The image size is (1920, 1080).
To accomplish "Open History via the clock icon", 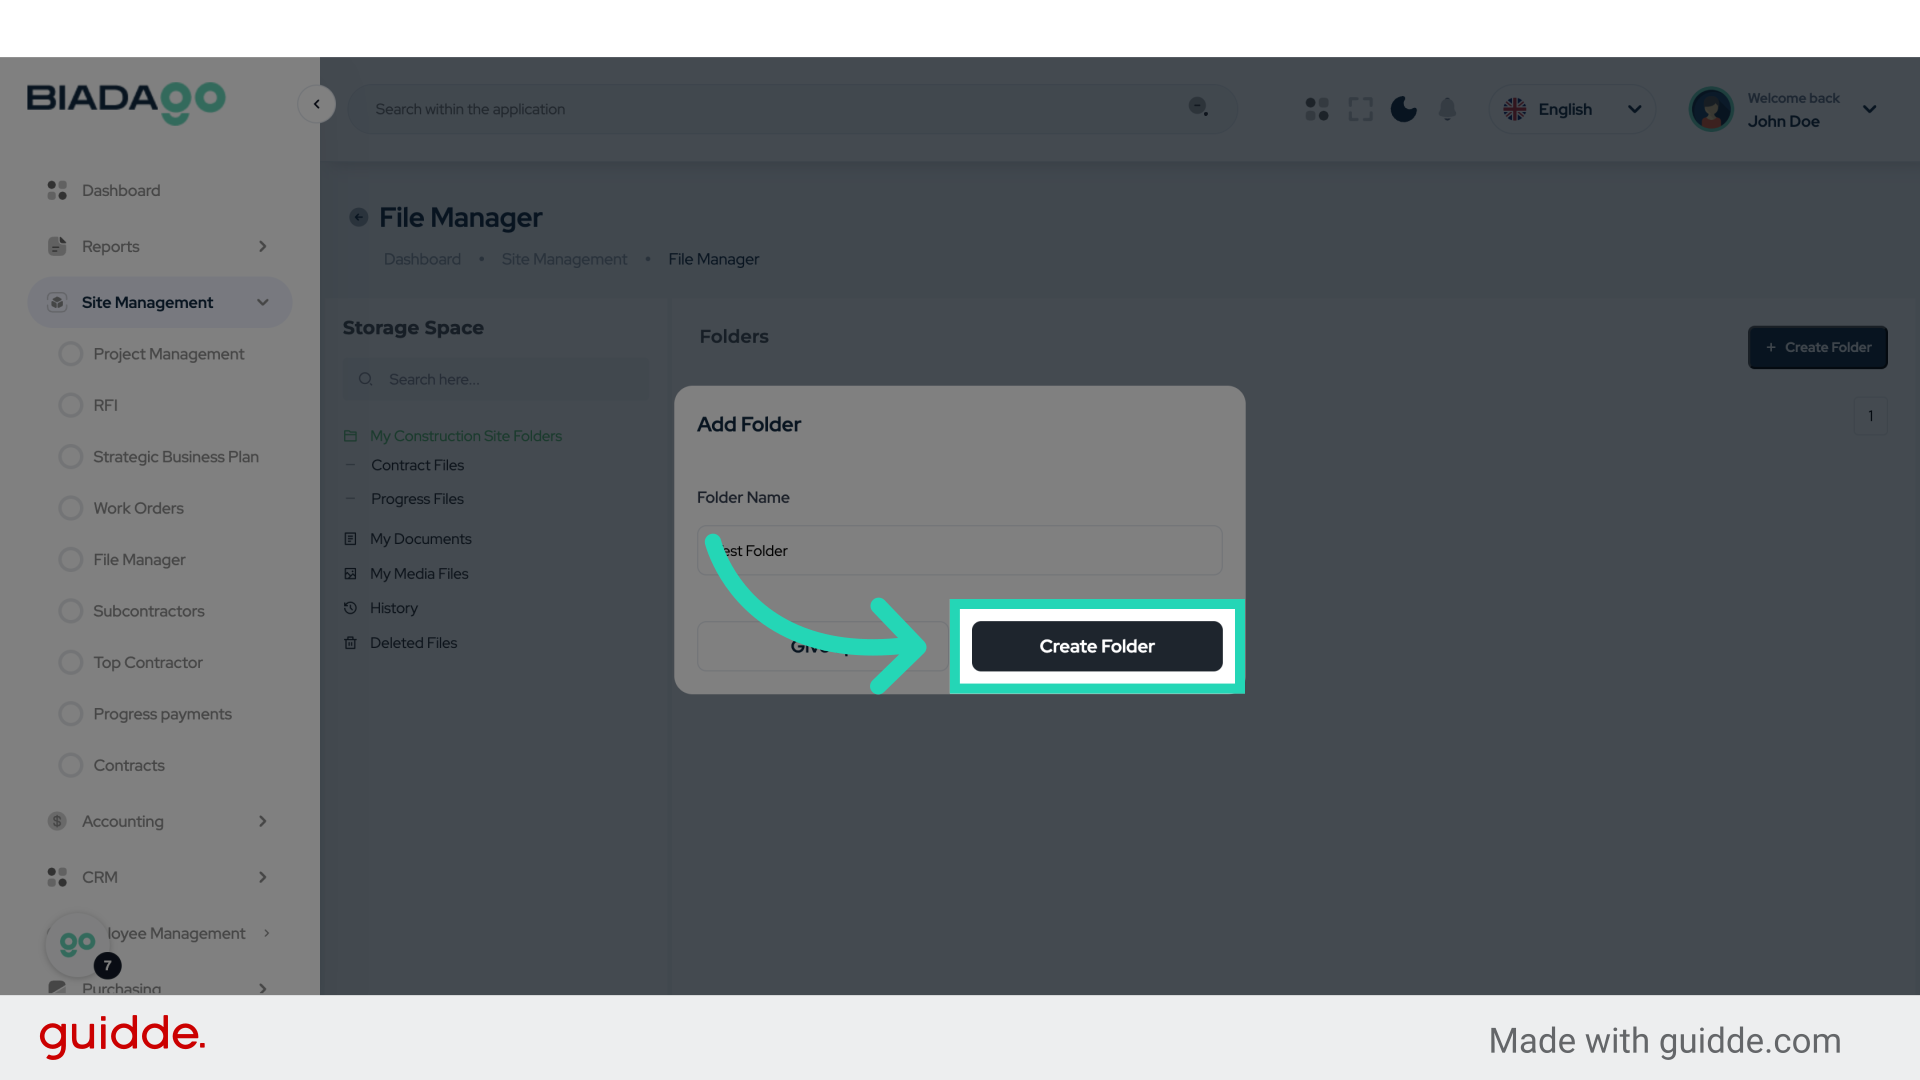I will click(x=349, y=607).
